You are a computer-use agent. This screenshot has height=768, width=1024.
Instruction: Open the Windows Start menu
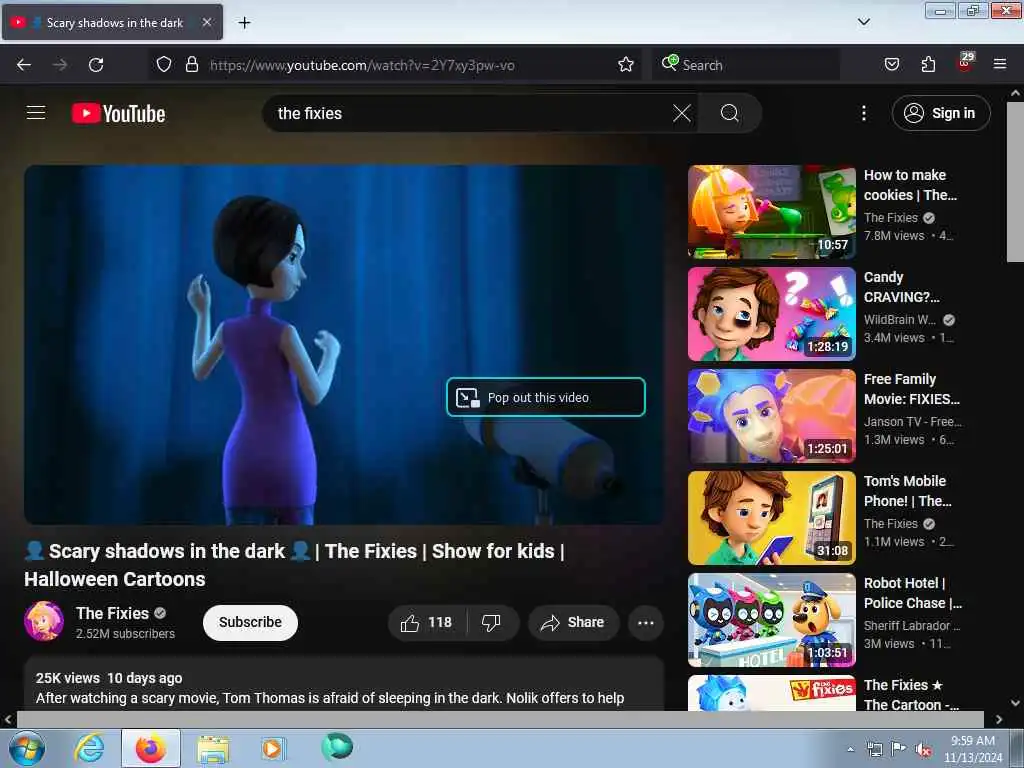(27, 748)
